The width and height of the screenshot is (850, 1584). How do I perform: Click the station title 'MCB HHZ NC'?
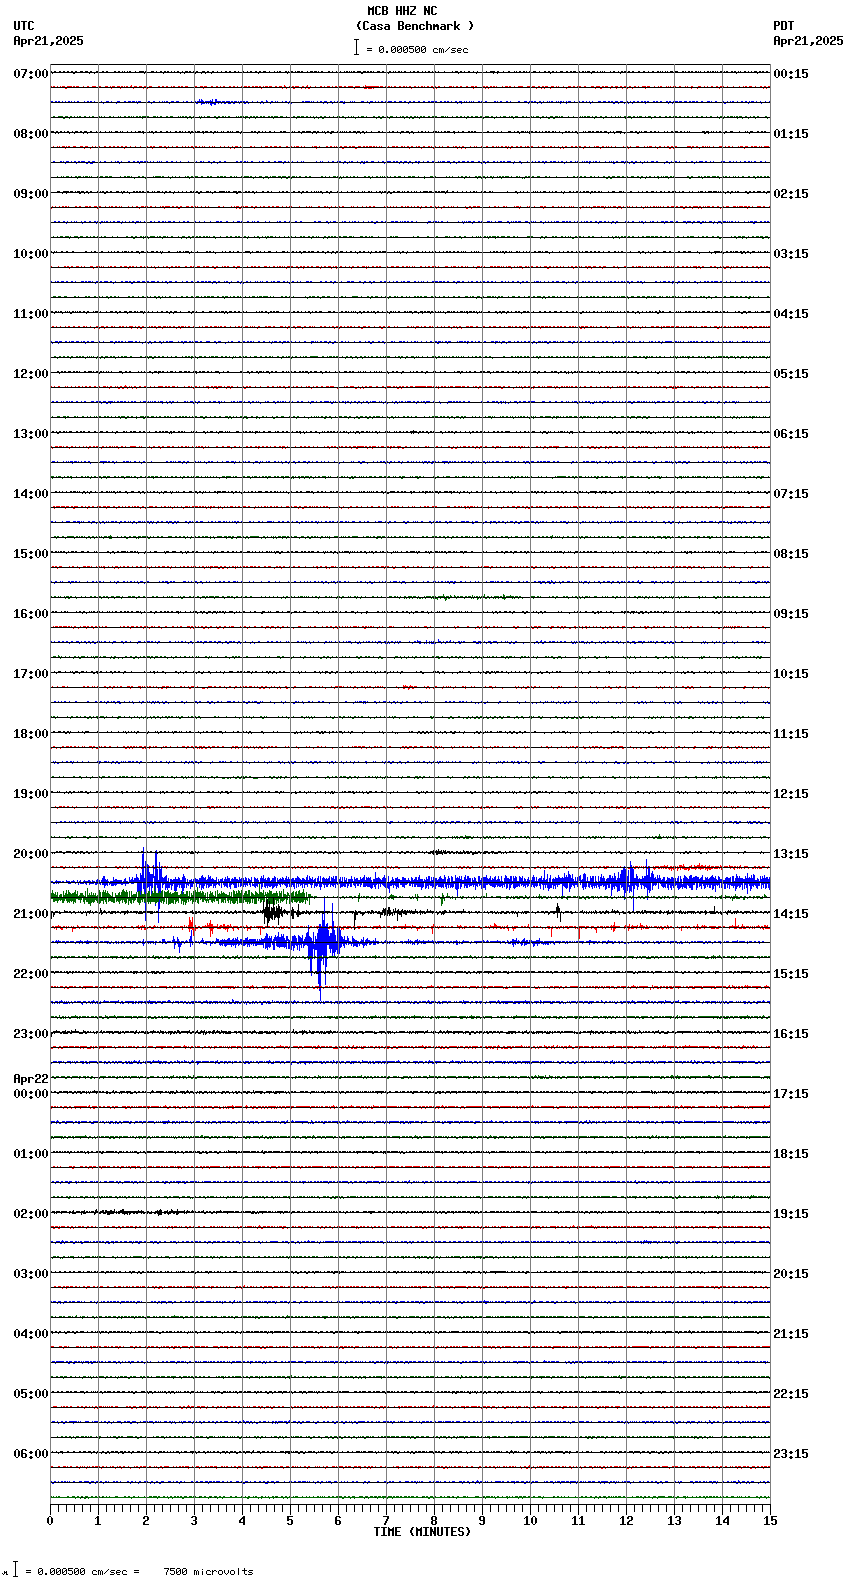point(402,11)
